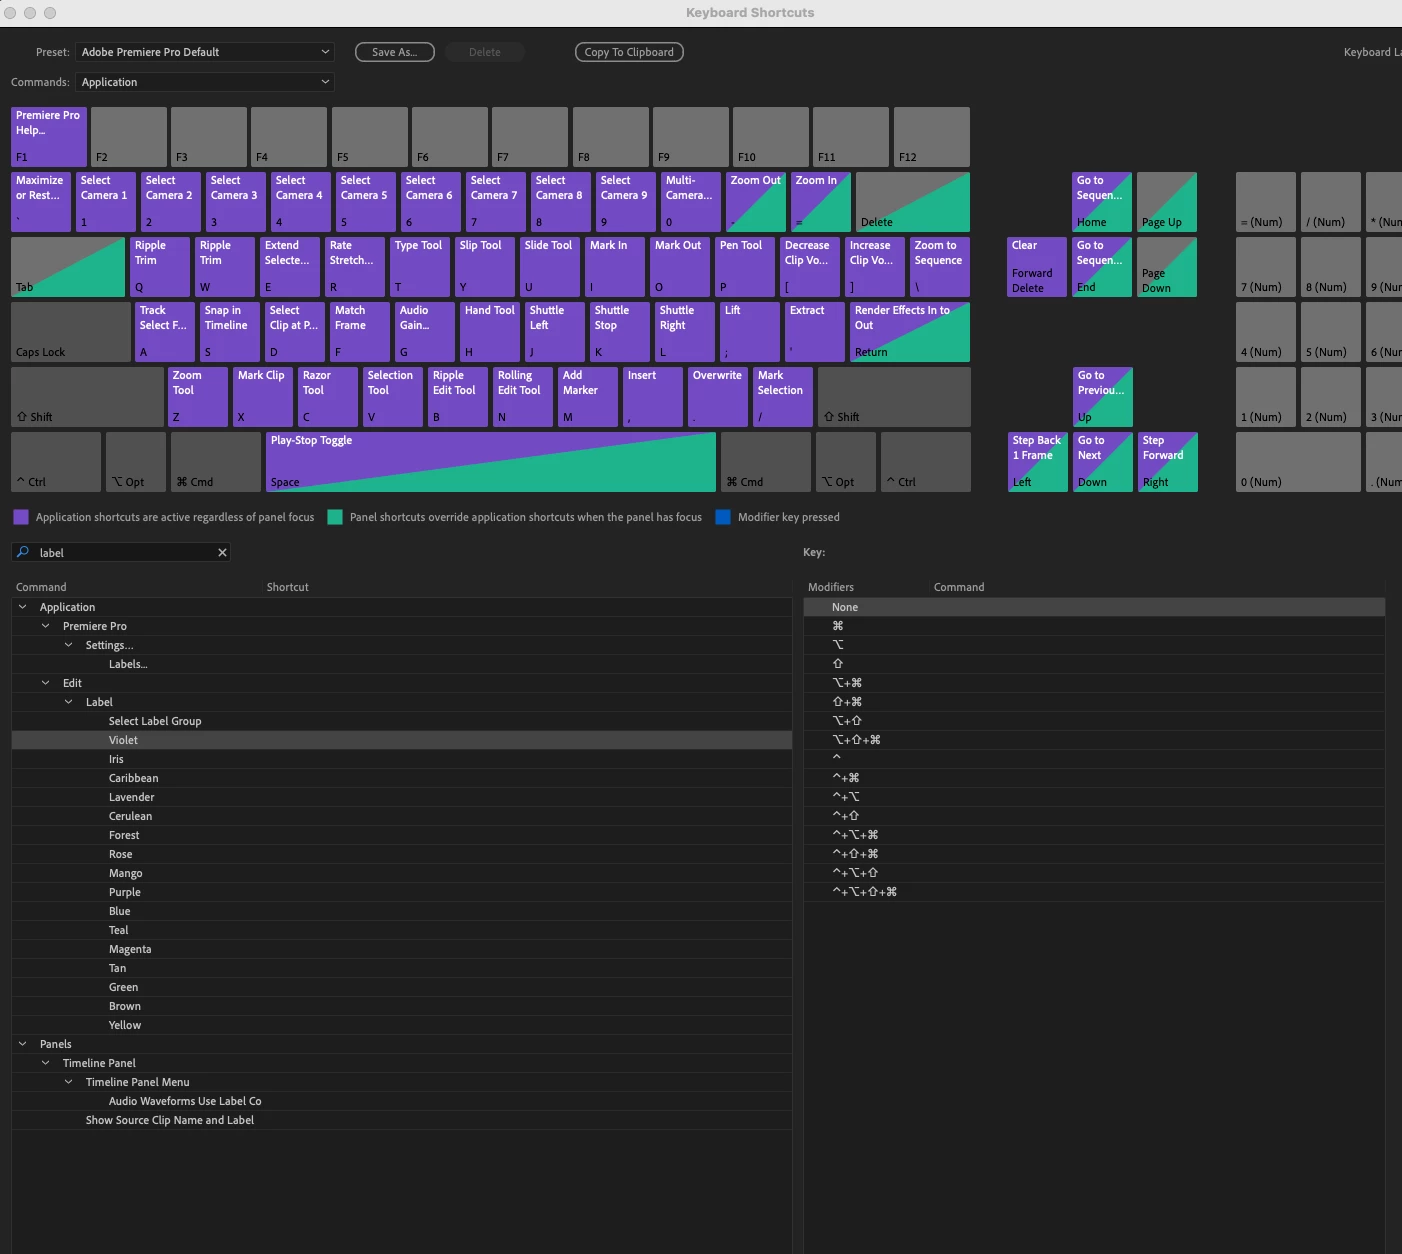Select Select Label Group command

click(x=402, y=721)
